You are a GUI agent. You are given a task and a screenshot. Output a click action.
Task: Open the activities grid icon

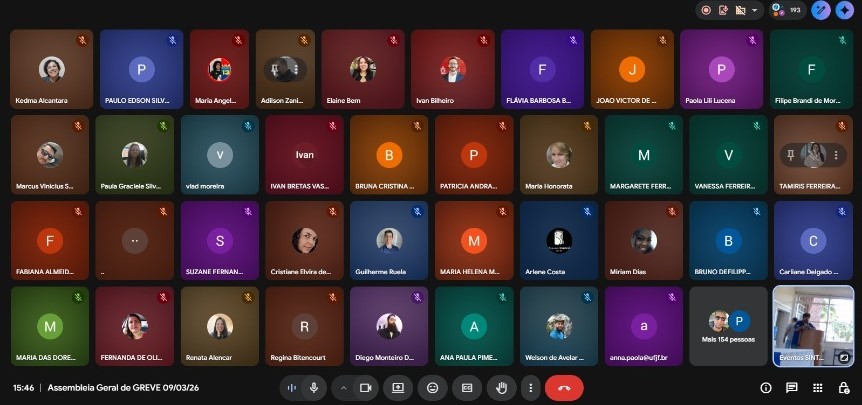(x=817, y=387)
